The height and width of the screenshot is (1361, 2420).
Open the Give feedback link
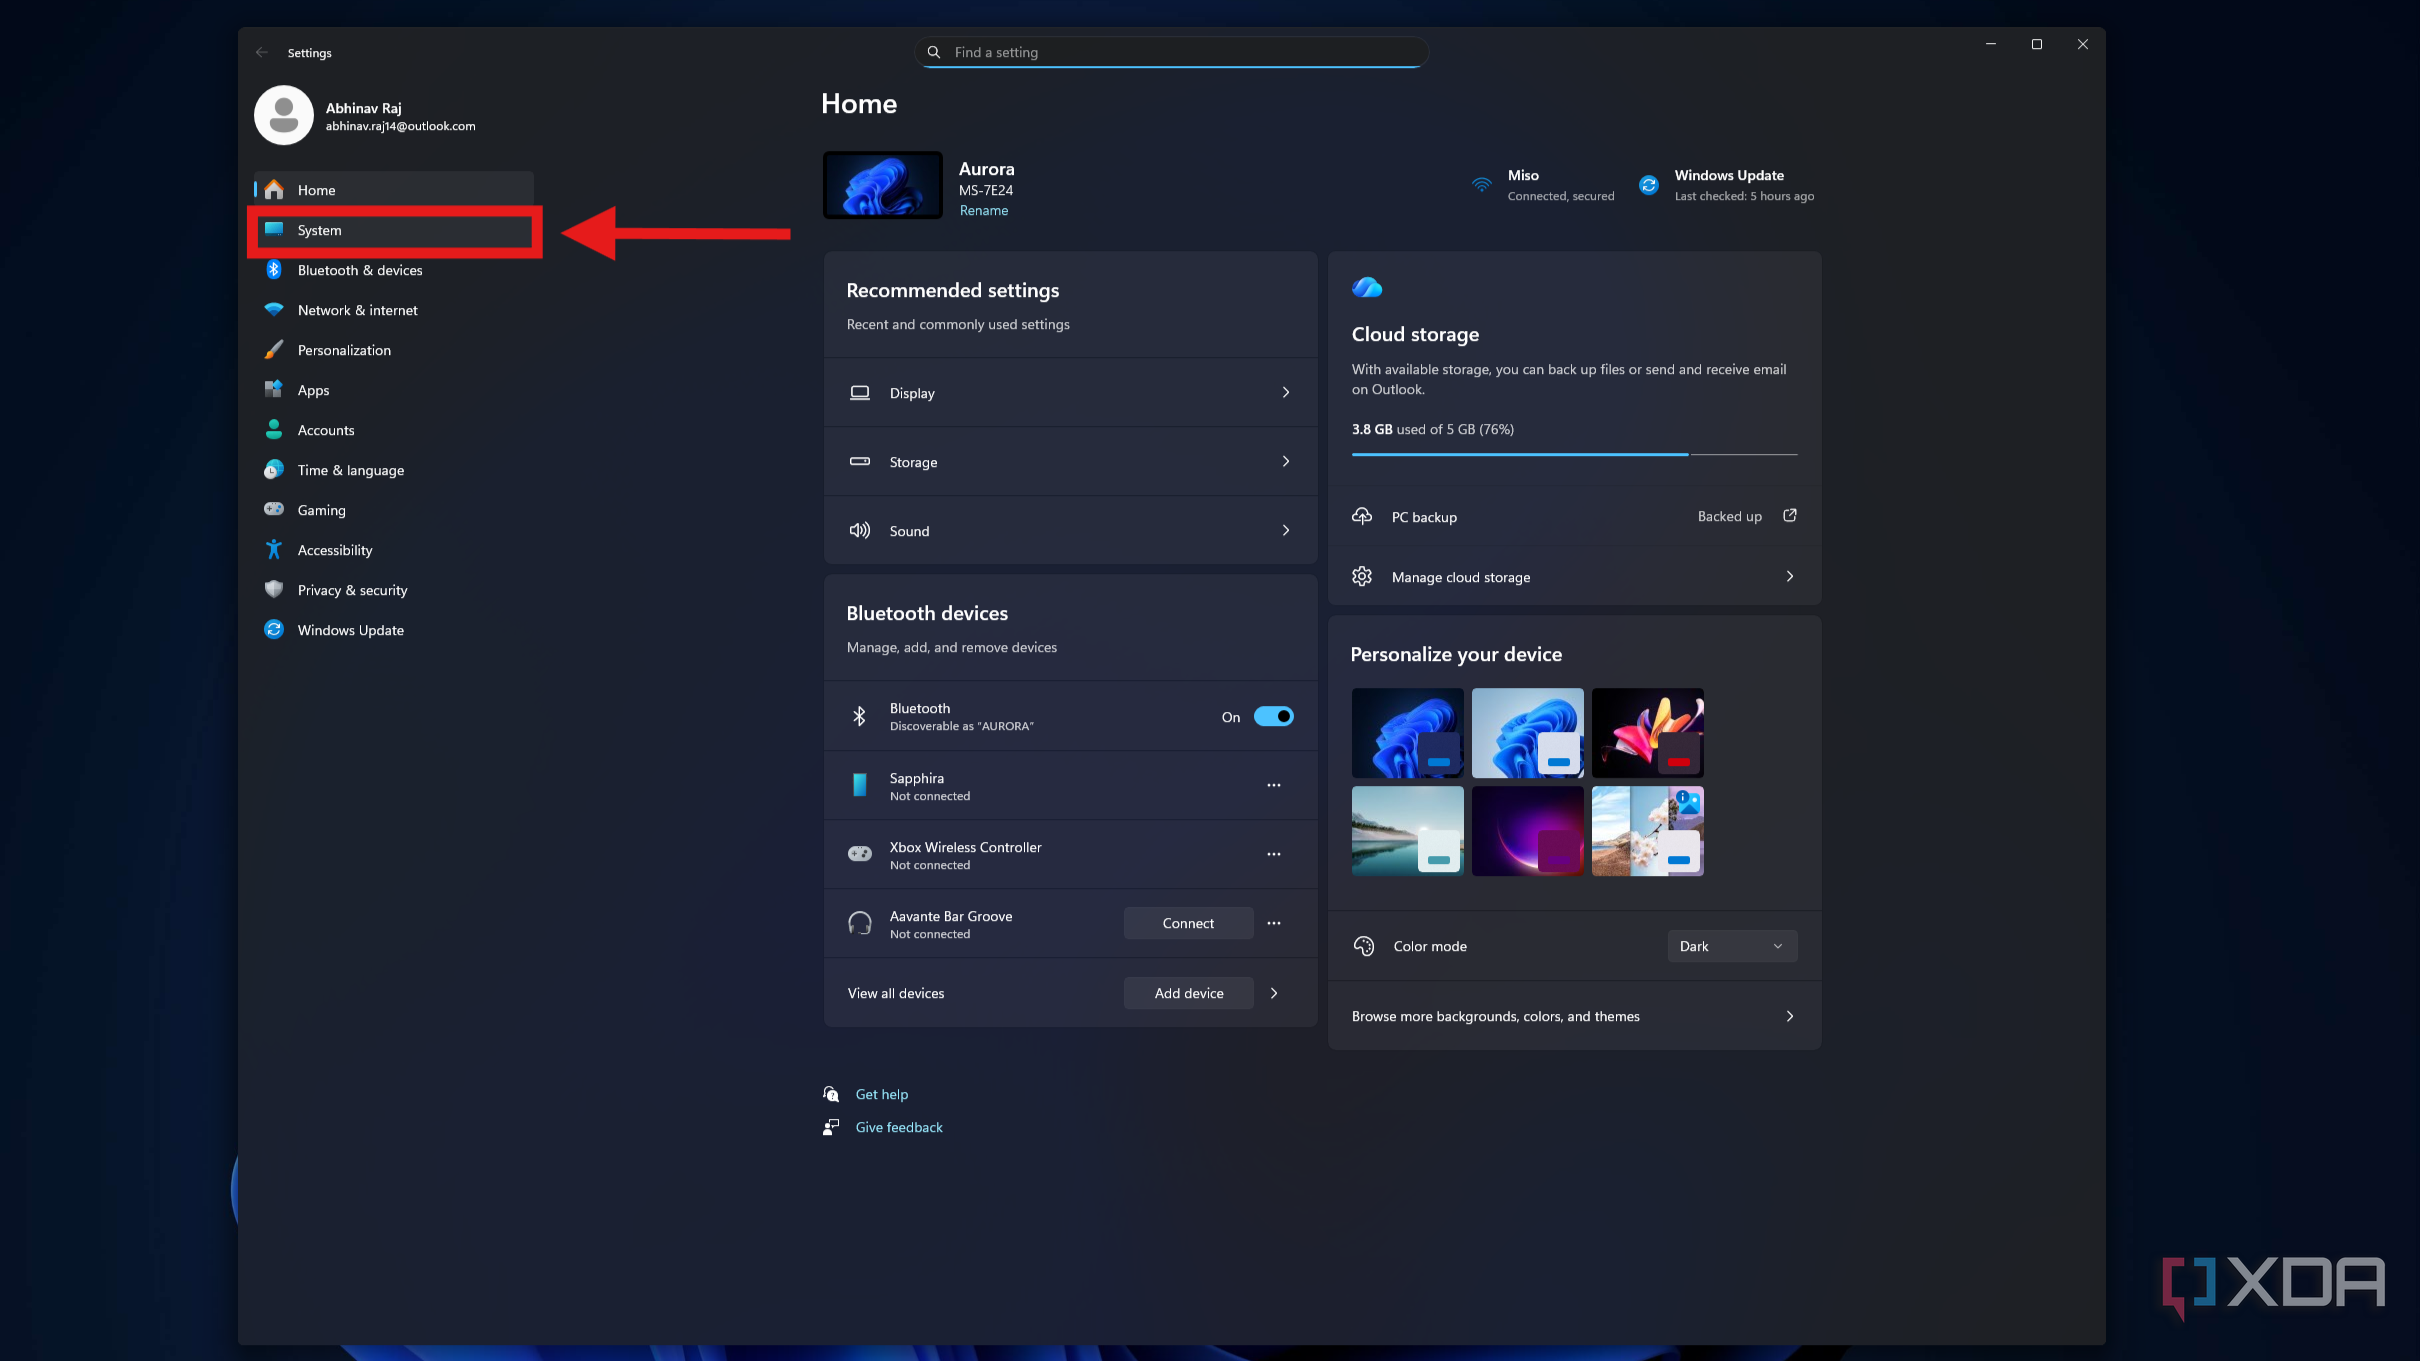898,1127
